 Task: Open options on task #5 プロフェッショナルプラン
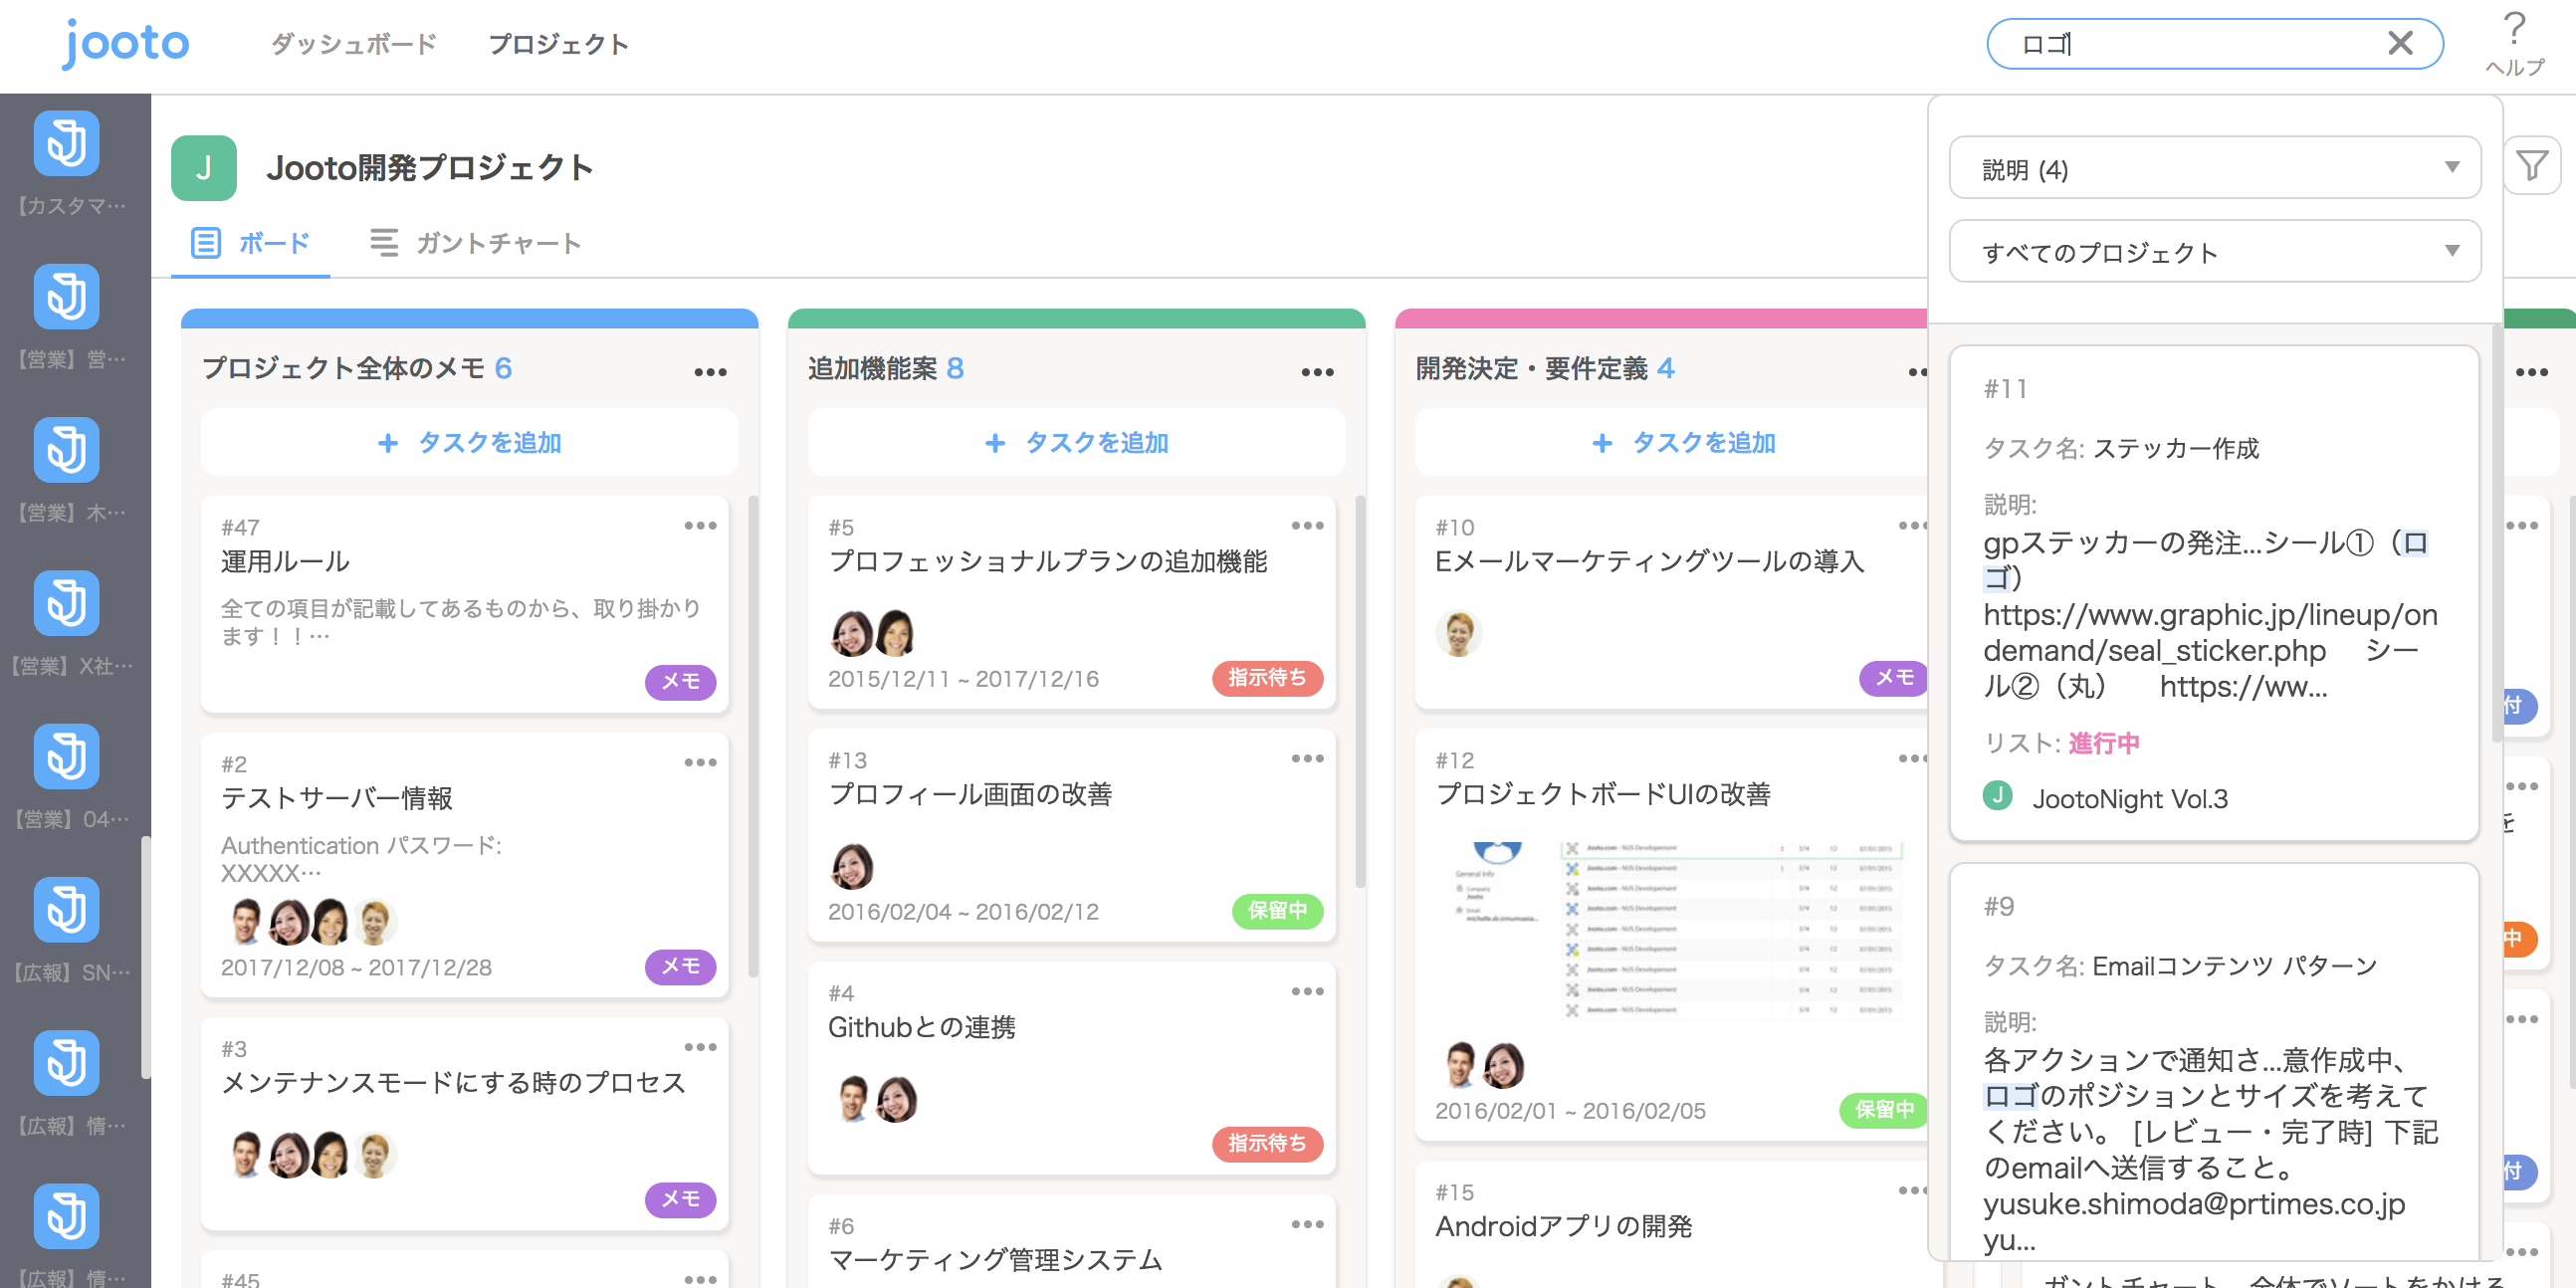pos(1307,525)
